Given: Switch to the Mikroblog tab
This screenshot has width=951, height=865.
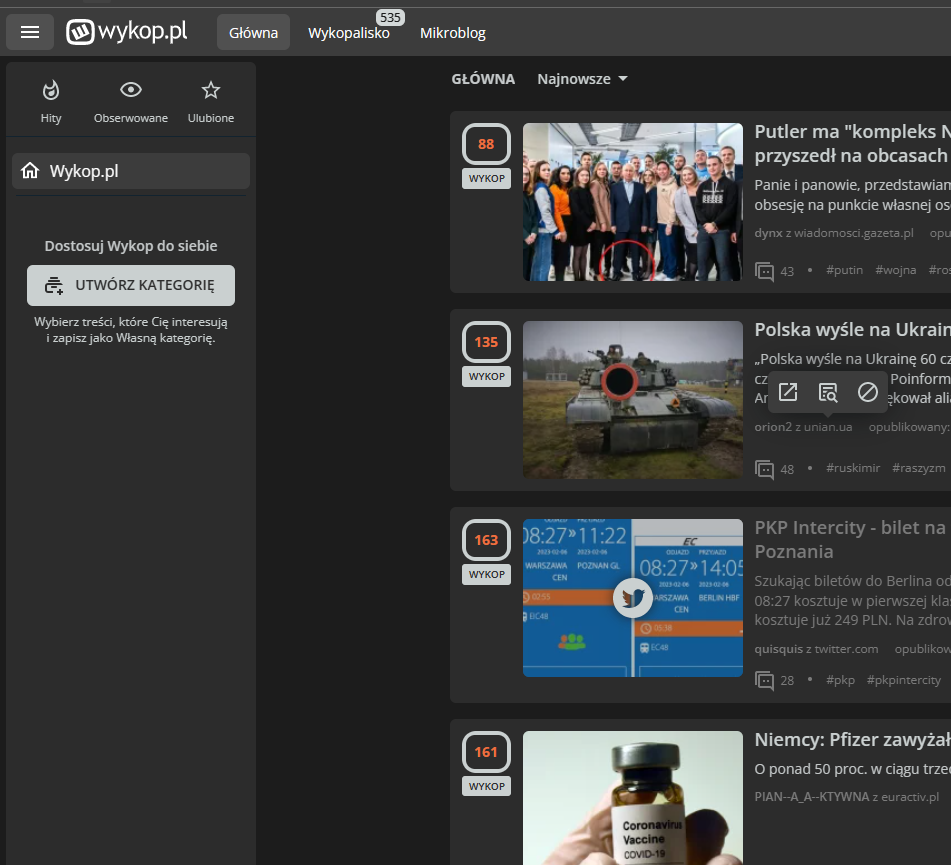Looking at the screenshot, I should [453, 33].
